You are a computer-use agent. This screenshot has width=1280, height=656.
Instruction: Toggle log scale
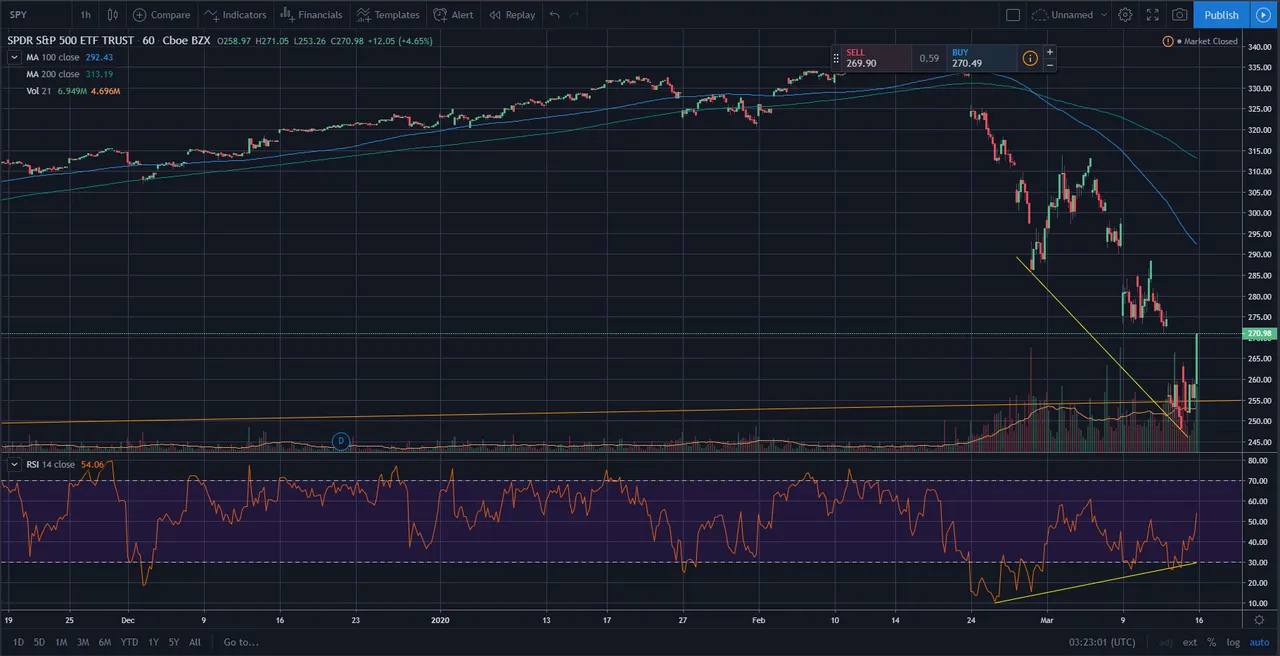click(x=1232, y=642)
